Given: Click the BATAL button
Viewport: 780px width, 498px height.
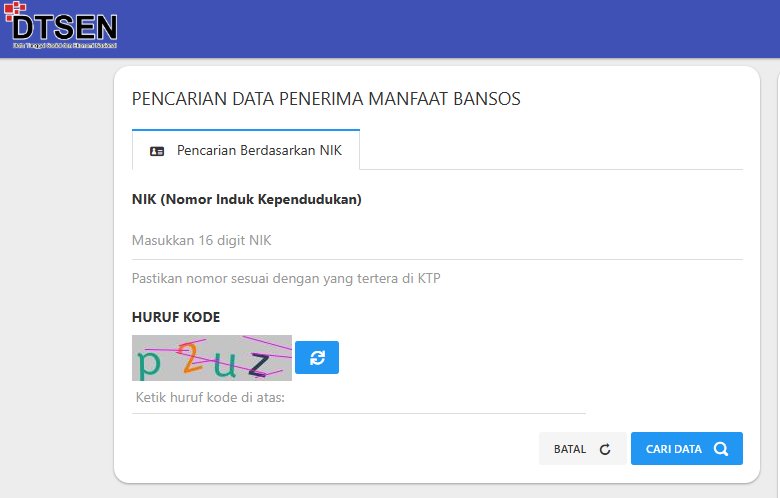Looking at the screenshot, I should [x=583, y=449].
